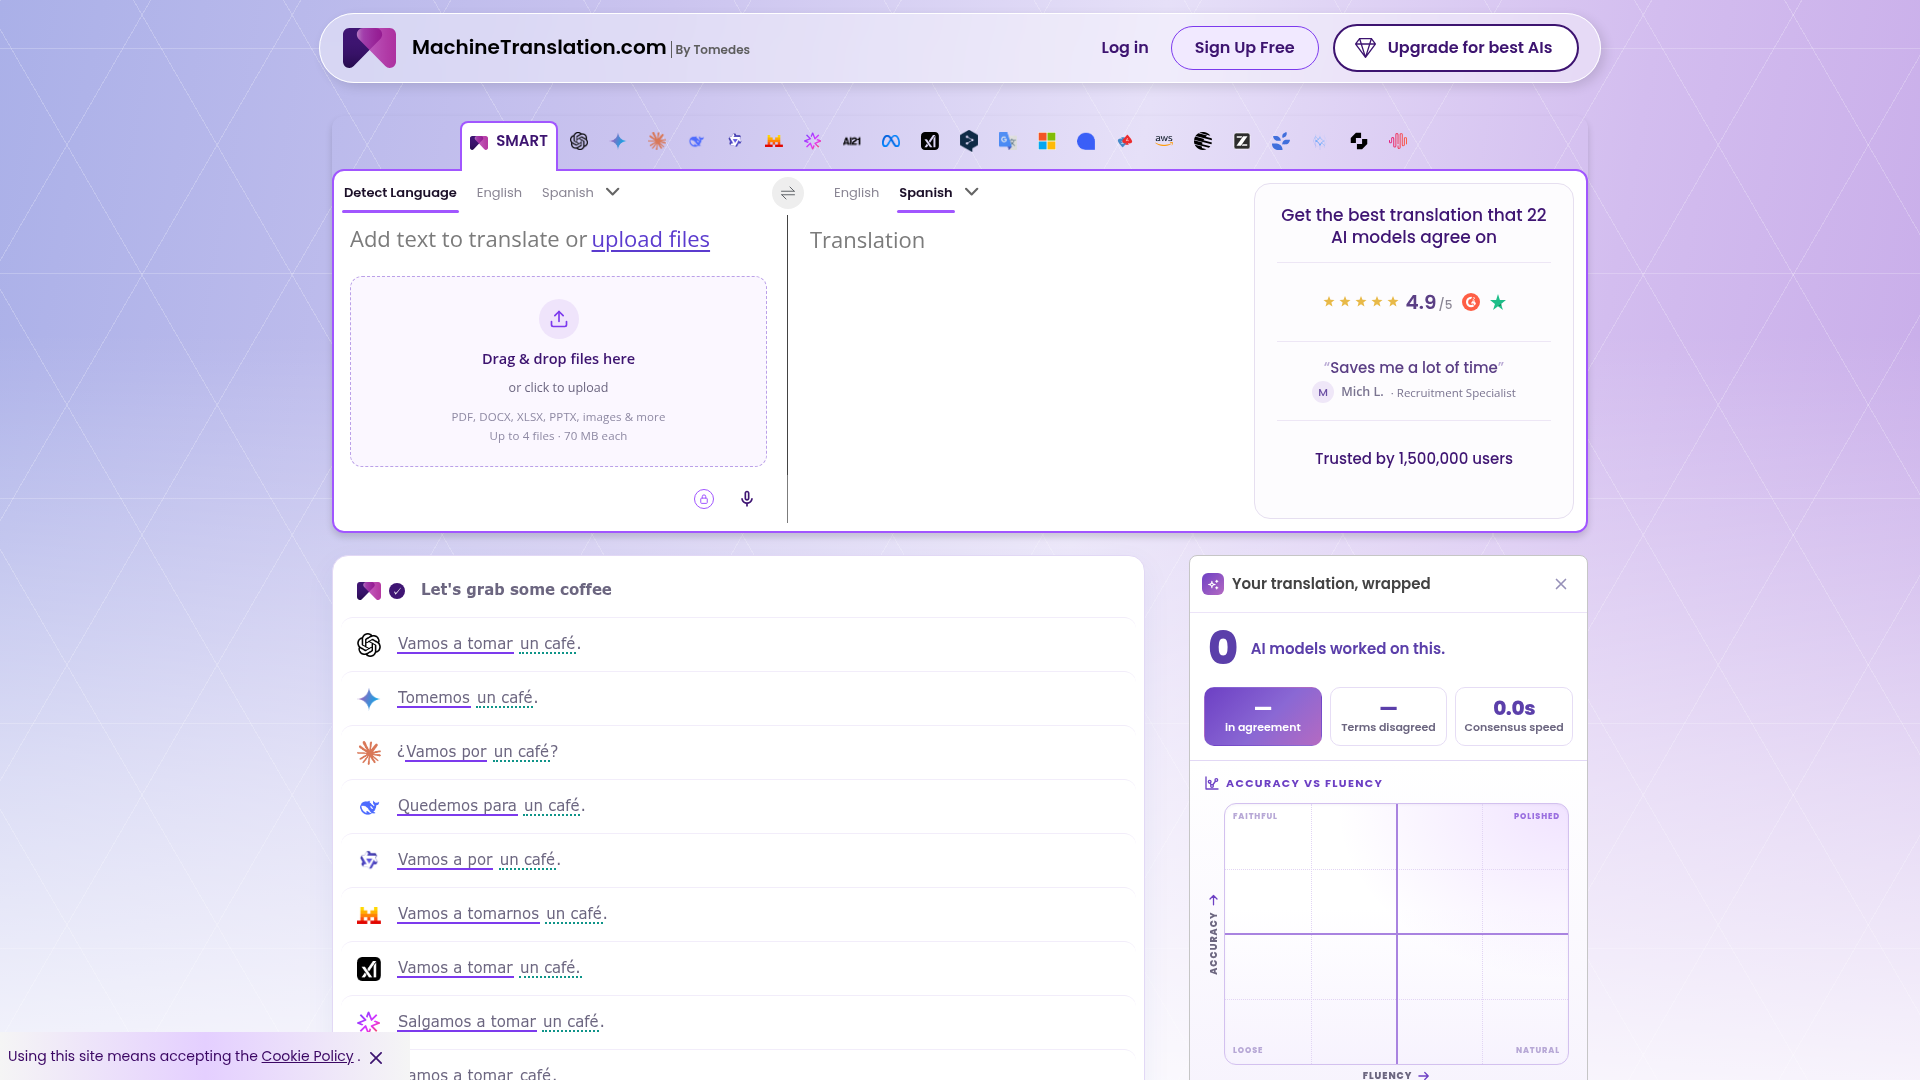This screenshot has width=1920, height=1080.
Task: Choose Detect Language as source
Action: (x=400, y=193)
